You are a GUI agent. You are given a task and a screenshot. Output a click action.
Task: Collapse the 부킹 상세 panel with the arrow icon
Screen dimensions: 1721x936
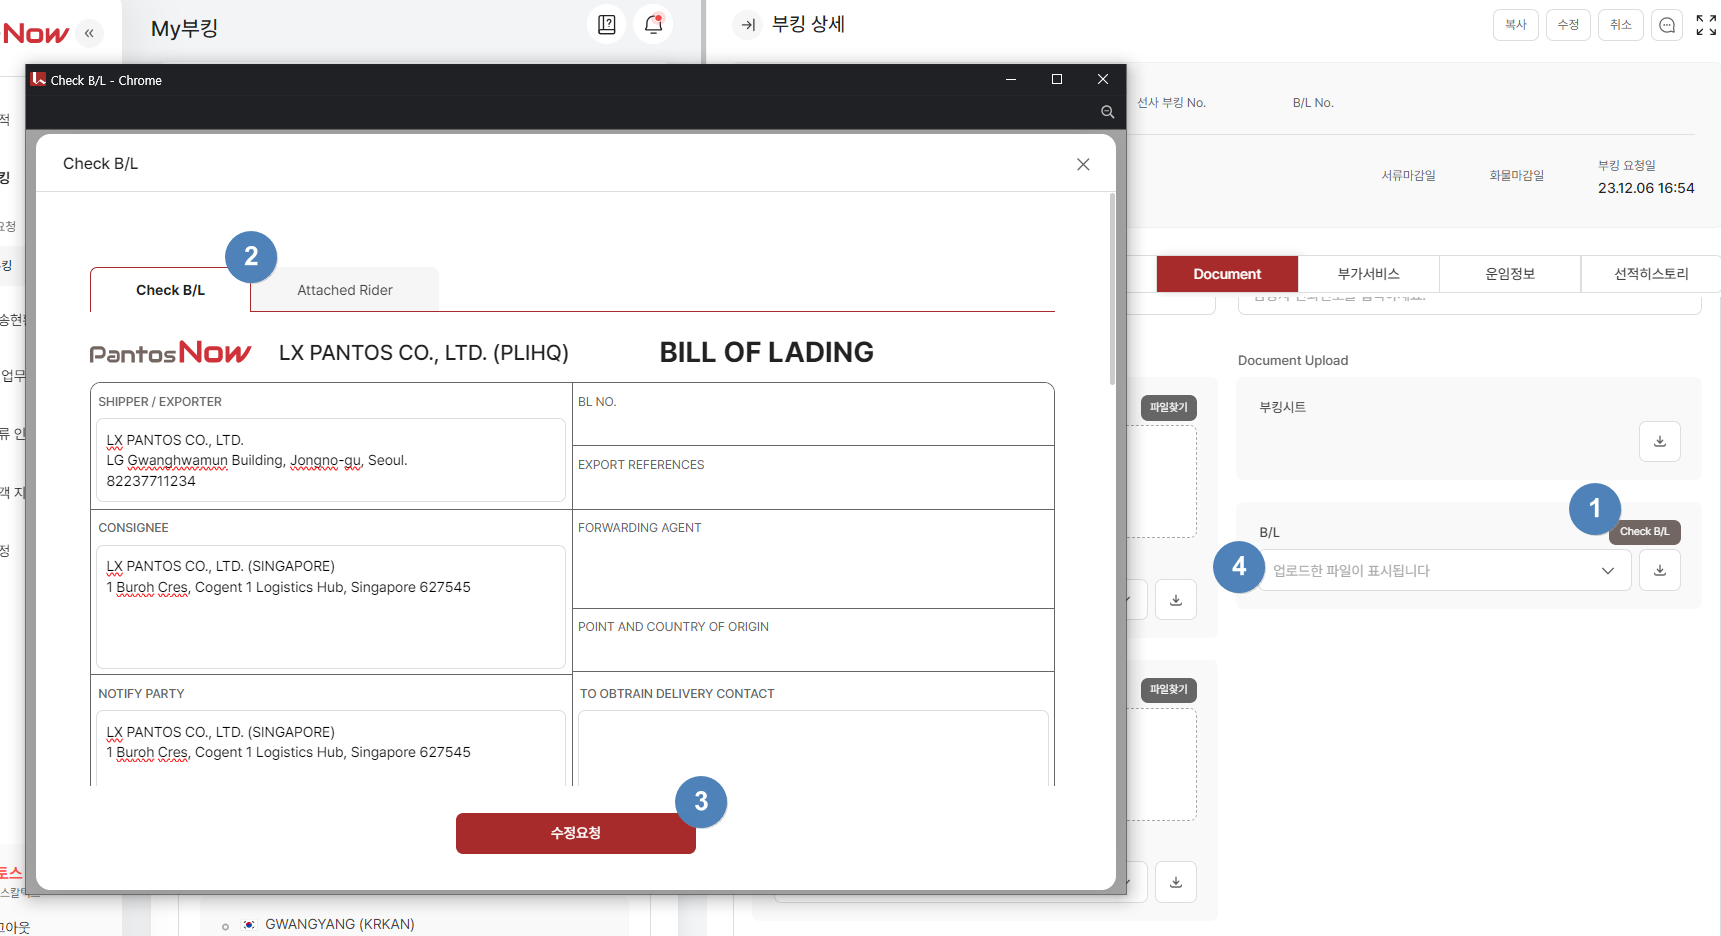click(x=747, y=25)
